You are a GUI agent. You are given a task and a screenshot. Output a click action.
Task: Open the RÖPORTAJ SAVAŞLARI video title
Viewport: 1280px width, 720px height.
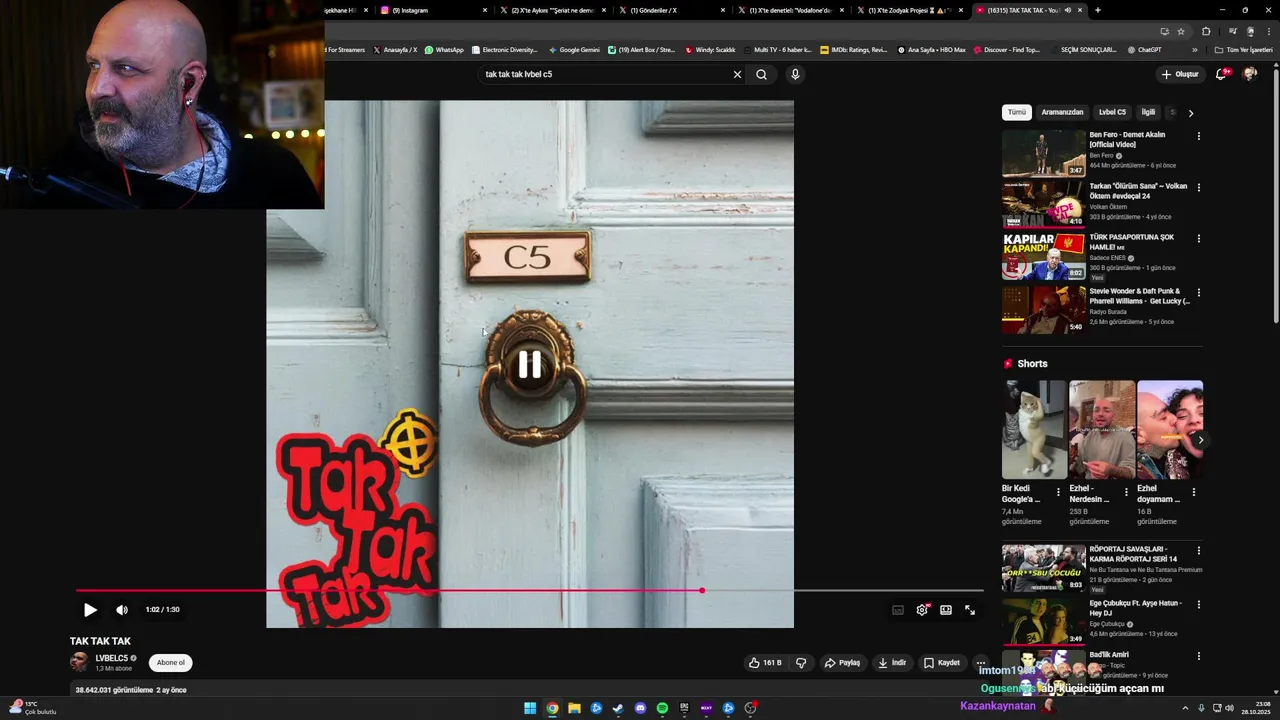[1133, 554]
